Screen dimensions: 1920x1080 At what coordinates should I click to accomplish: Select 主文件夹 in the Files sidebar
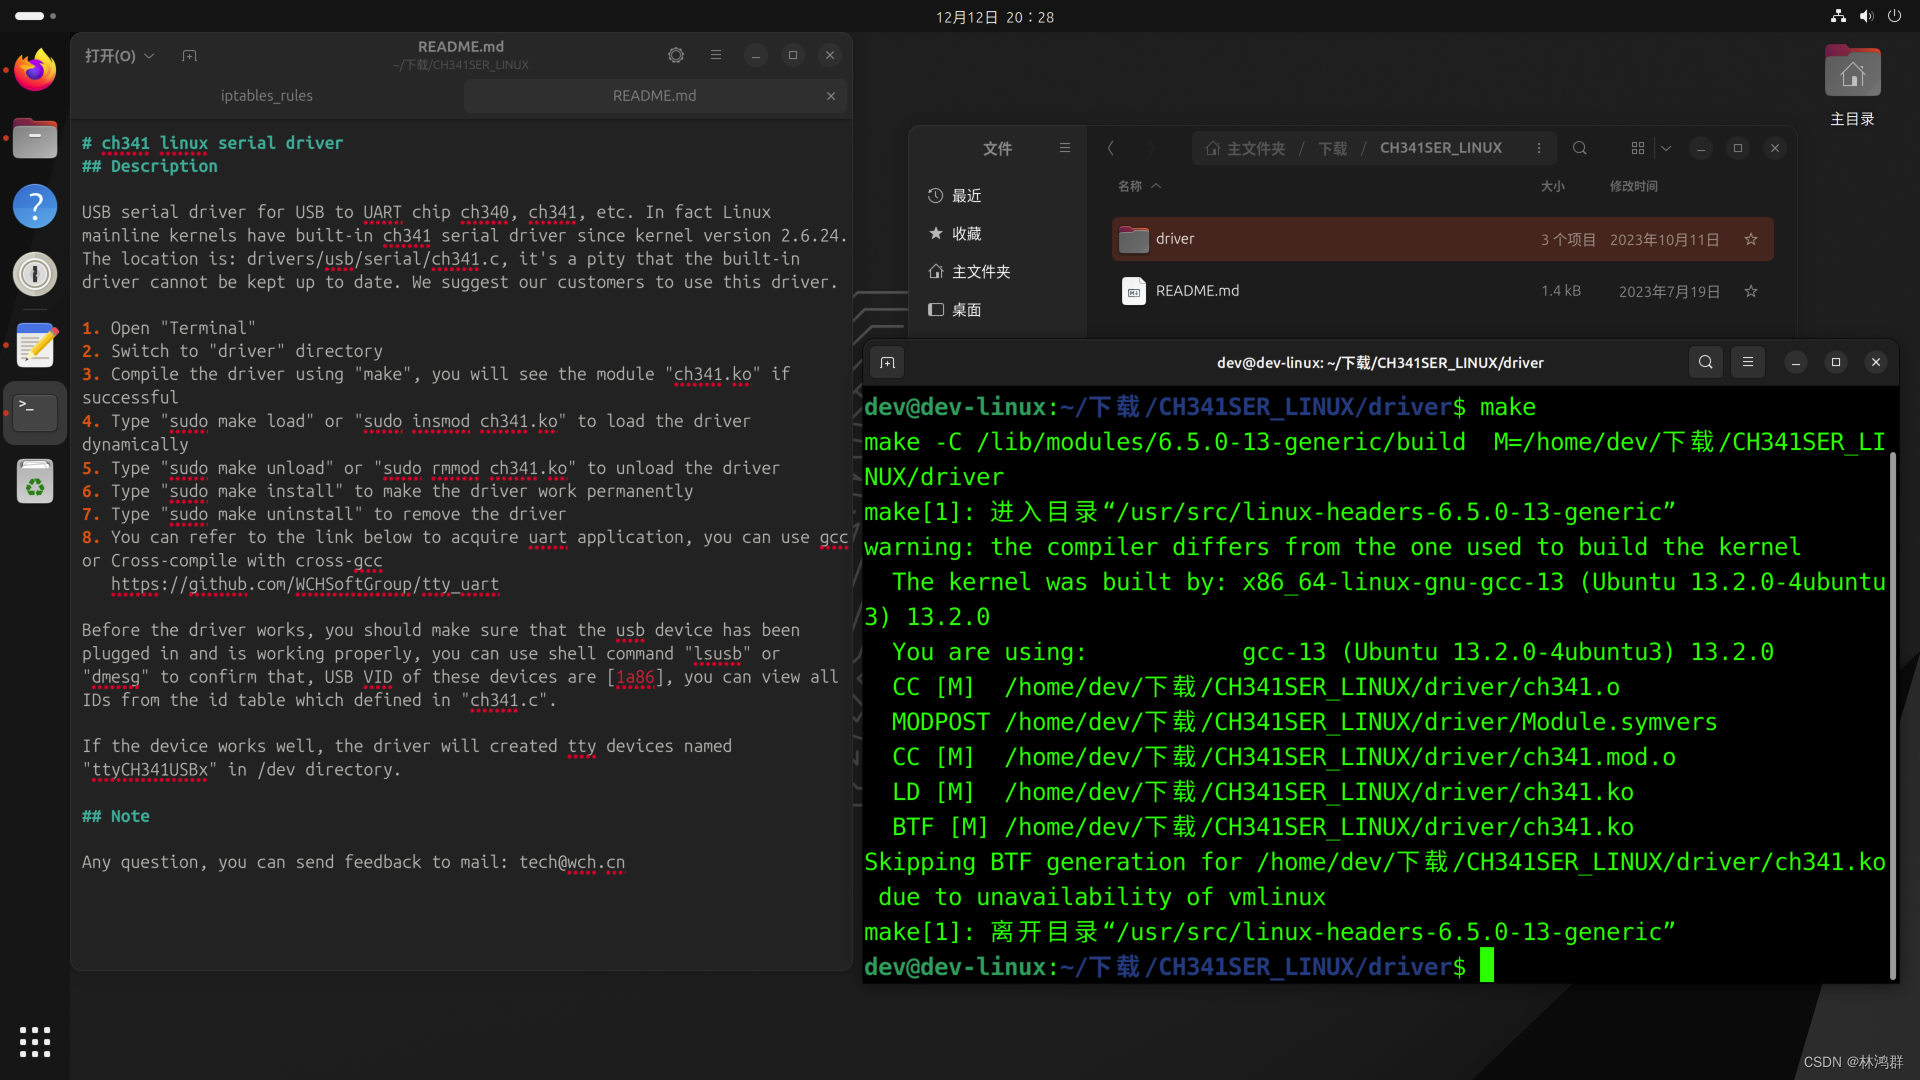(997, 272)
